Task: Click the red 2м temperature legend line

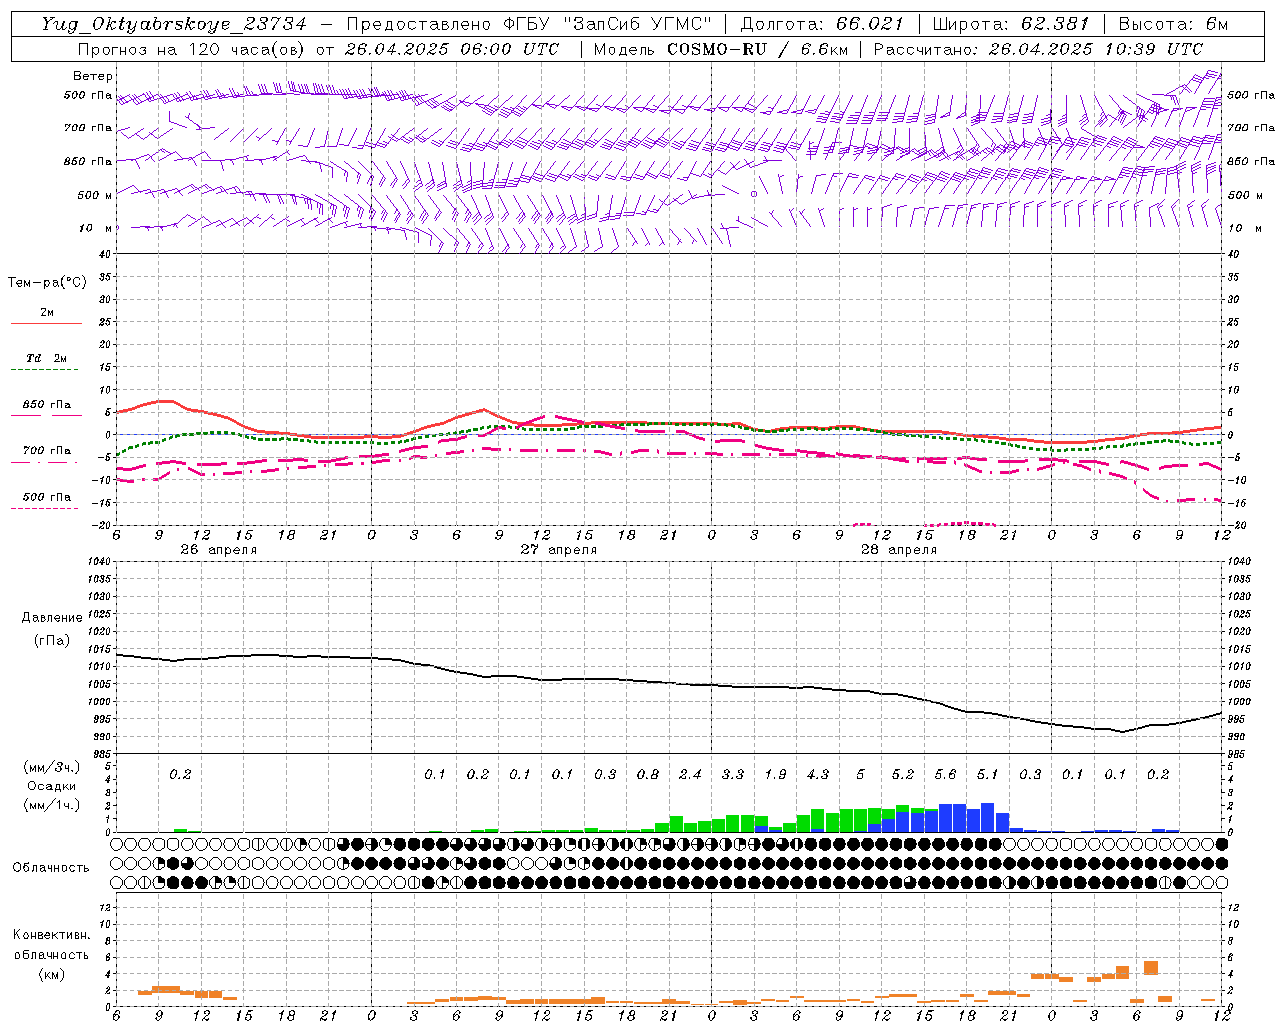Action: click(46, 323)
